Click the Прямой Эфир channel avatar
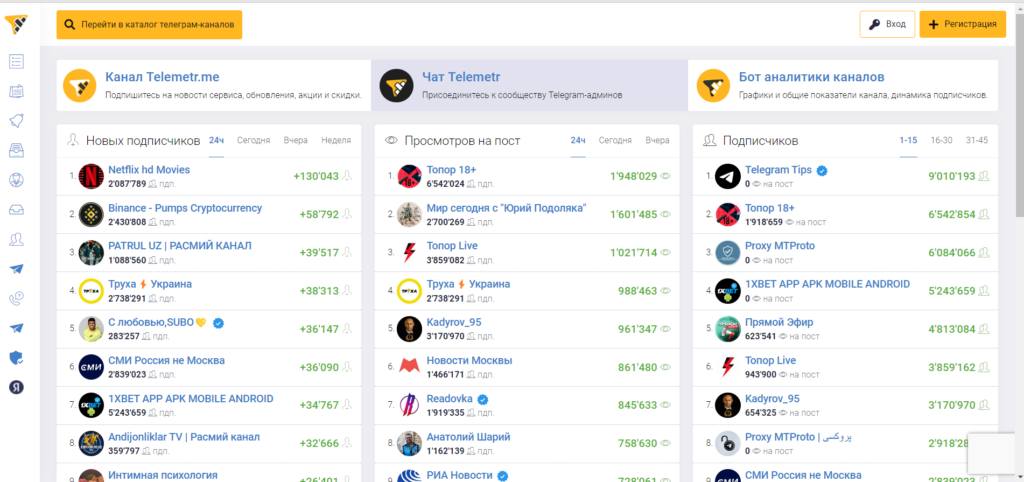This screenshot has width=1024, height=482. pos(728,329)
